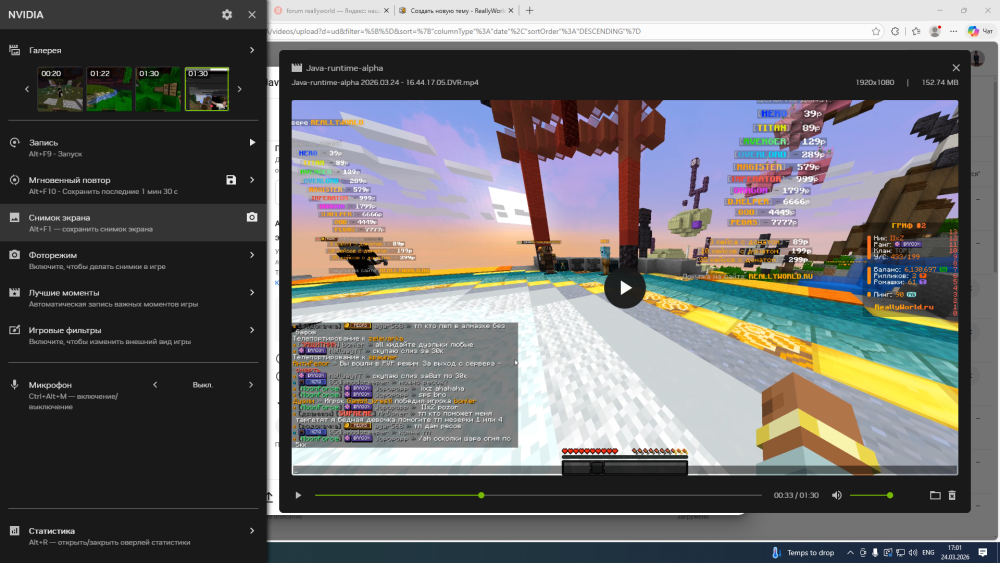
Task: Take a screenshot using the camera icon
Action: [252, 217]
